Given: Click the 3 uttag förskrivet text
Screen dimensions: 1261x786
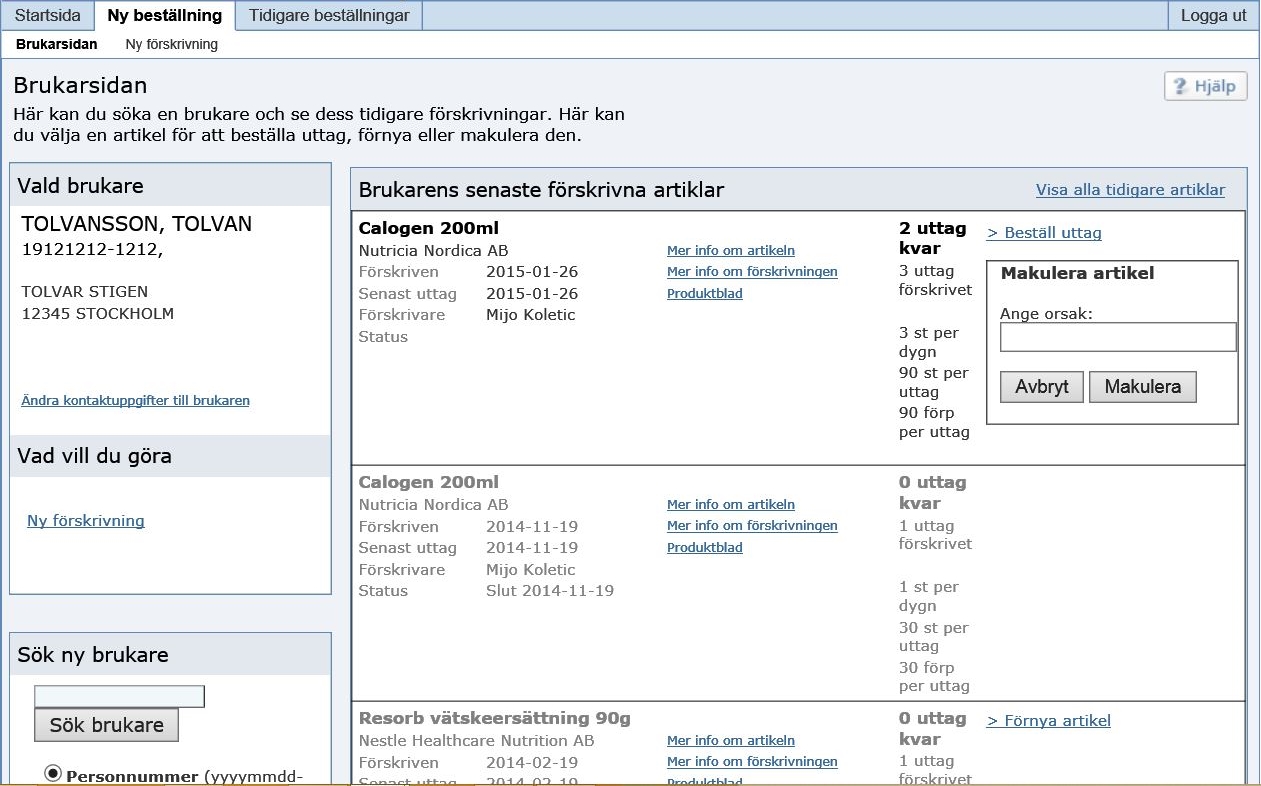Looking at the screenshot, I should pos(935,281).
